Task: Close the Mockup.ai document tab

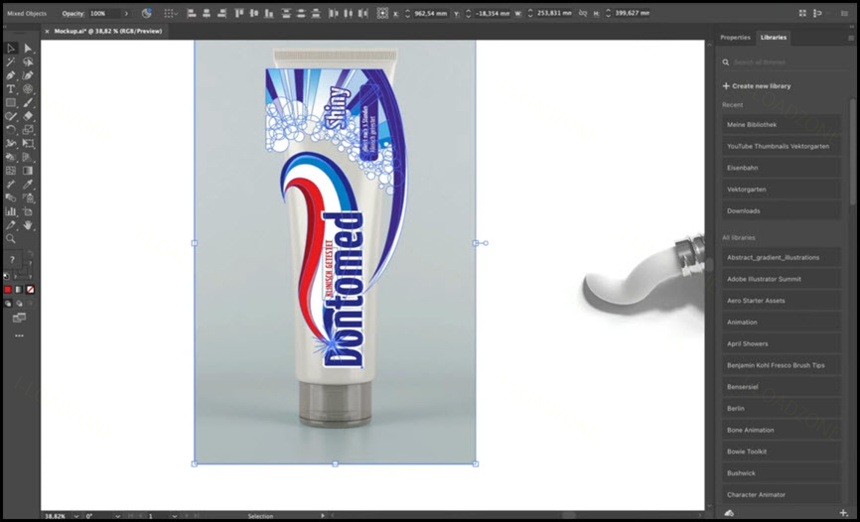Action: coord(47,32)
